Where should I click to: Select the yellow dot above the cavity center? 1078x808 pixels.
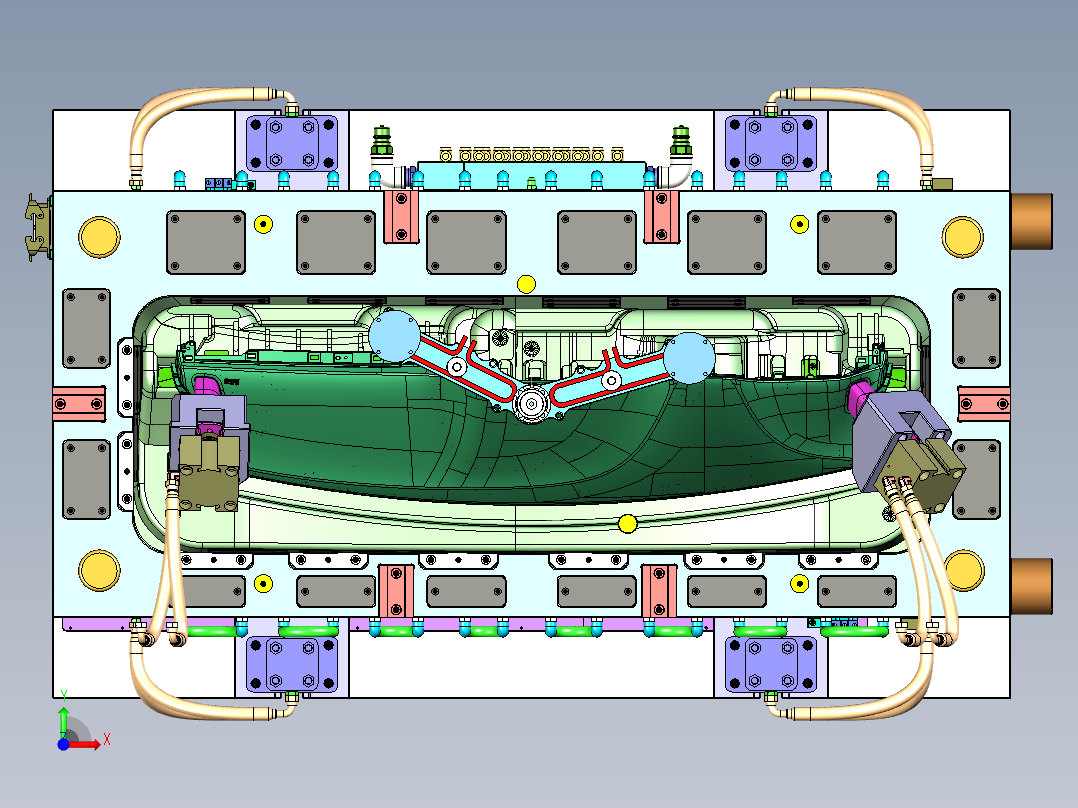526,284
